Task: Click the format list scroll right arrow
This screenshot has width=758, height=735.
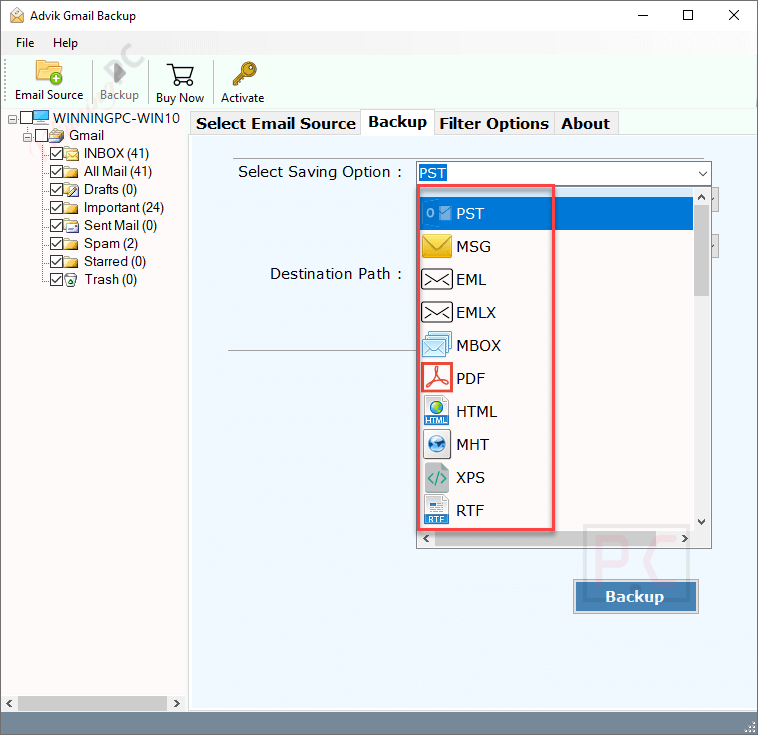Action: pyautogui.click(x=685, y=539)
